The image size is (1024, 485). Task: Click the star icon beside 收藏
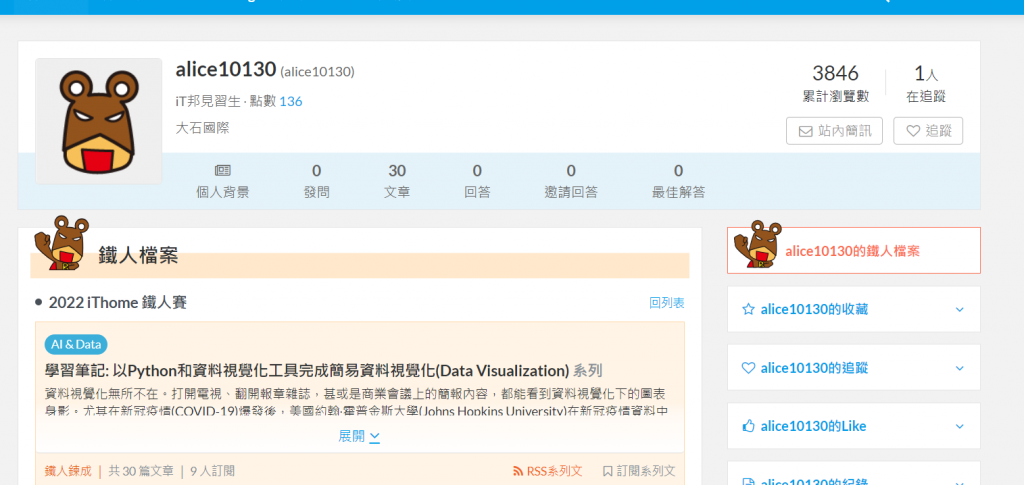pos(748,309)
